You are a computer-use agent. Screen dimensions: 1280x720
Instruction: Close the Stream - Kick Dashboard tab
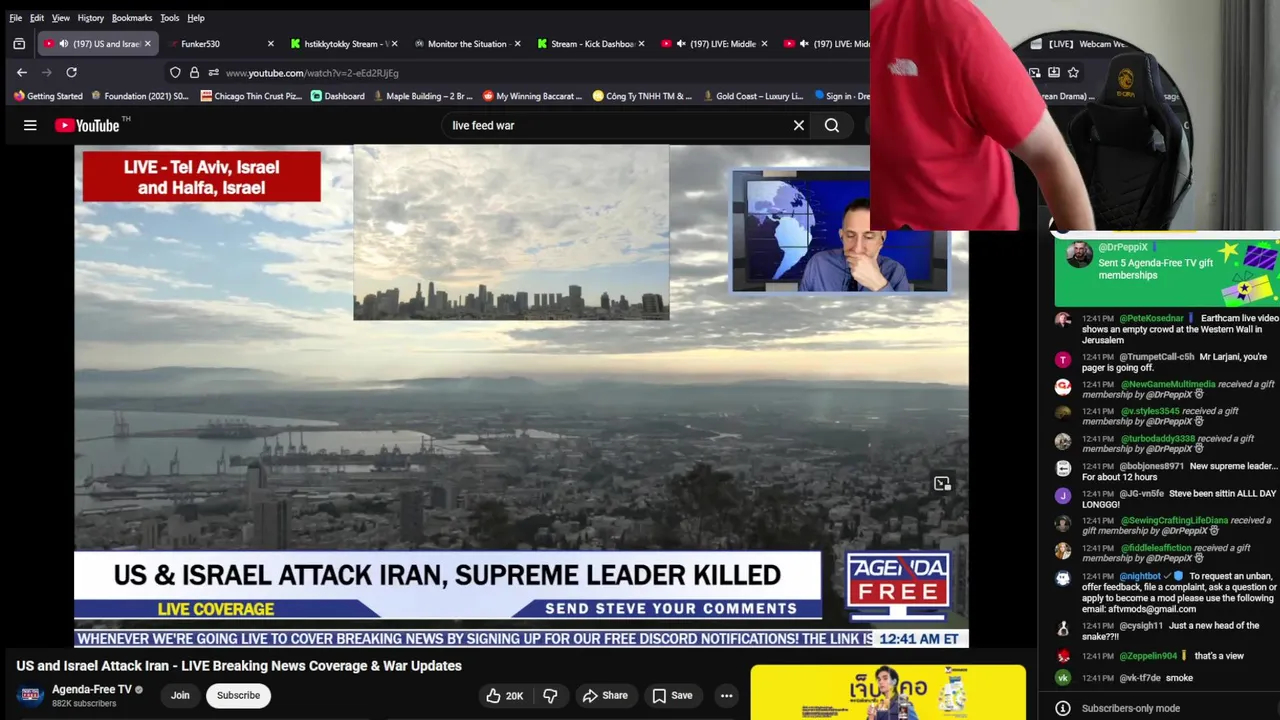(x=641, y=44)
